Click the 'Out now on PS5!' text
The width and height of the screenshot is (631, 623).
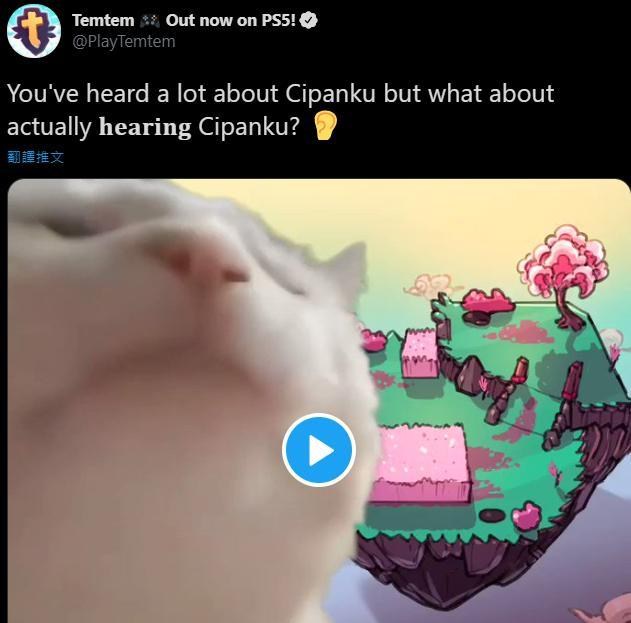point(231,21)
